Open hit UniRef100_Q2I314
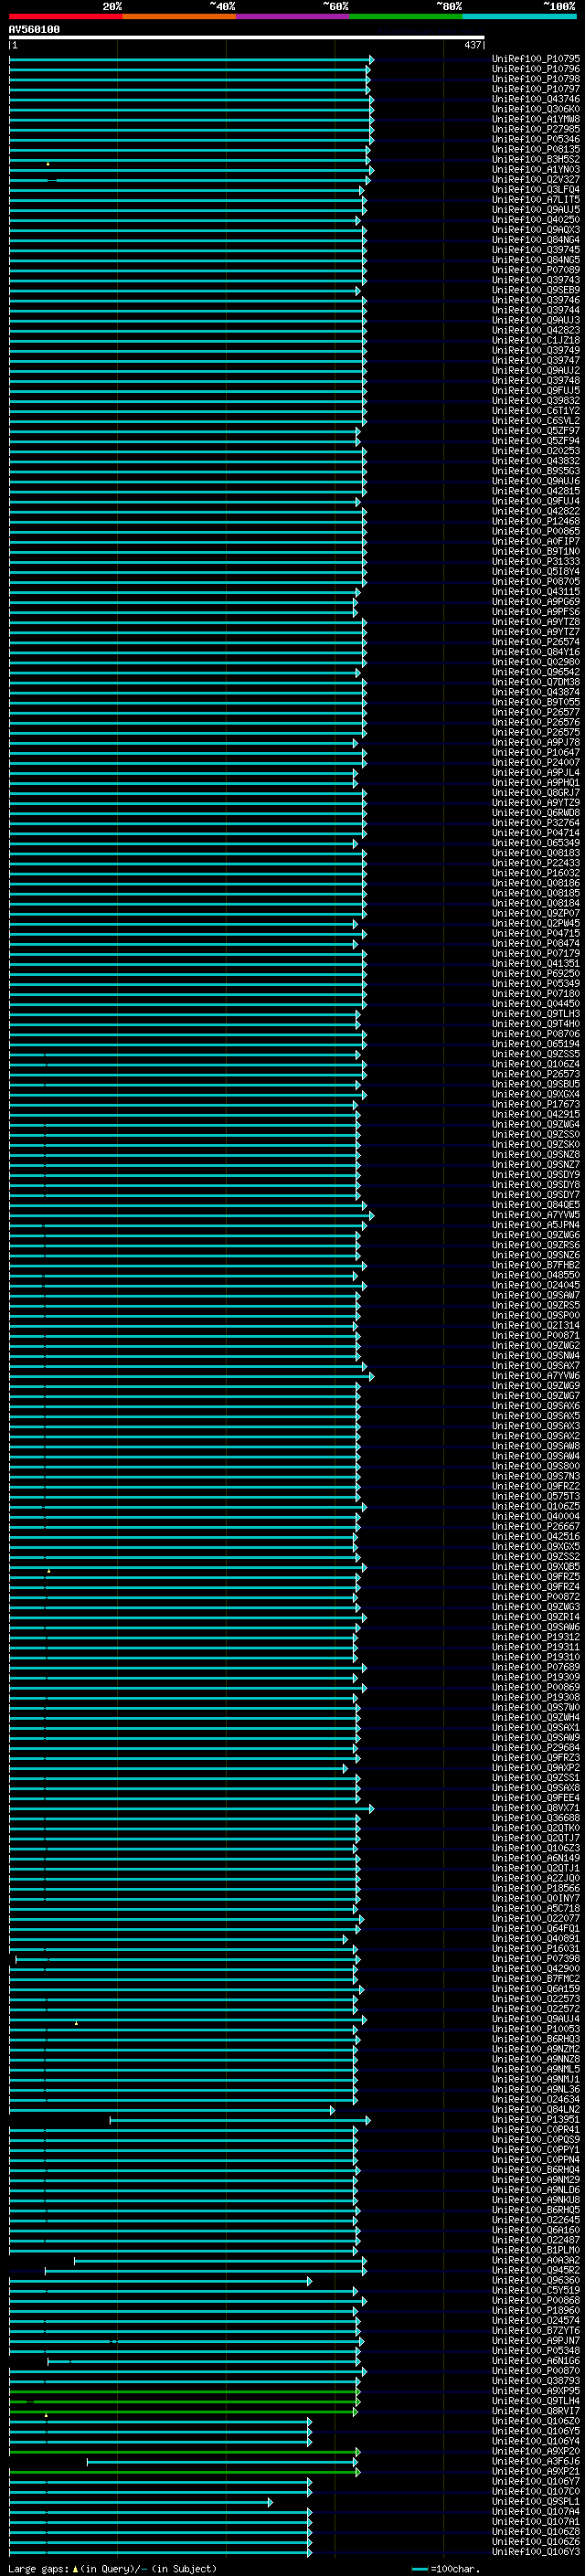The image size is (585, 2576). click(x=536, y=1326)
